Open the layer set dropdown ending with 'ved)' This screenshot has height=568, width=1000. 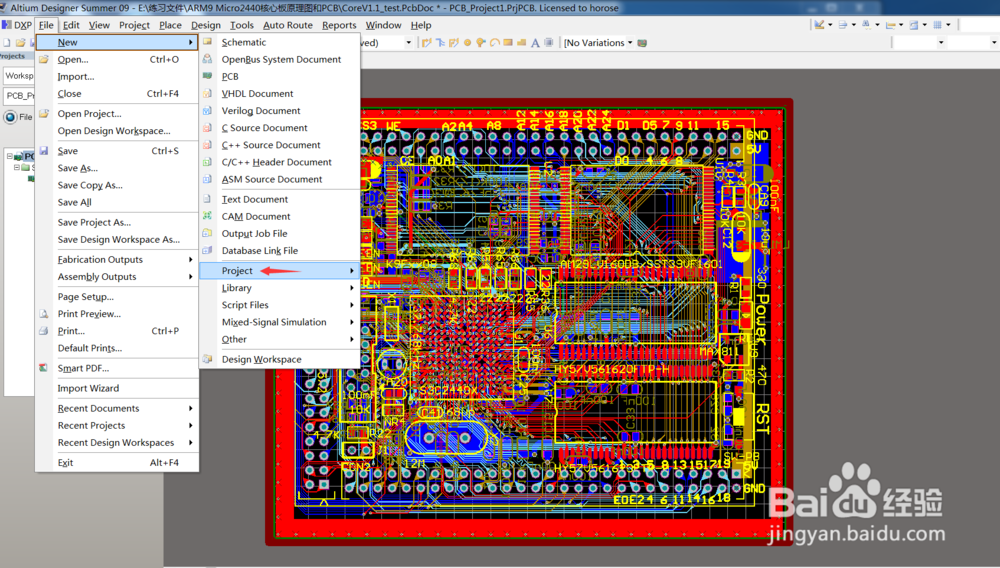click(x=408, y=43)
